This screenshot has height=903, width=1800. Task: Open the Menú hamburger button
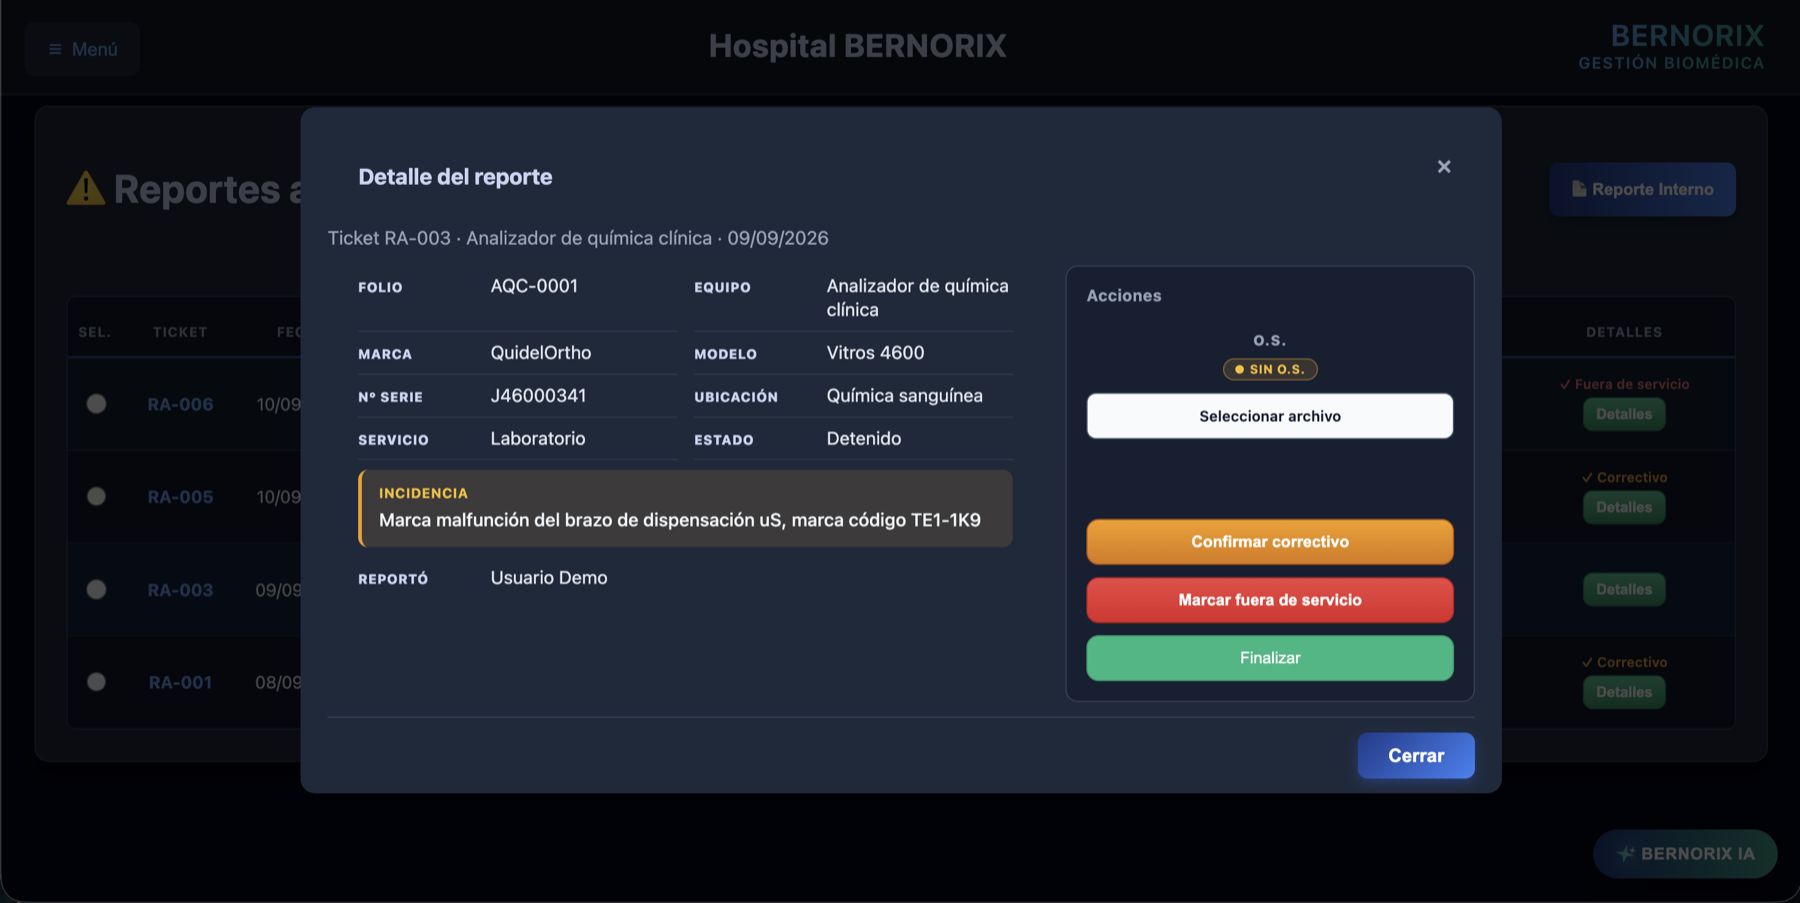click(x=83, y=49)
